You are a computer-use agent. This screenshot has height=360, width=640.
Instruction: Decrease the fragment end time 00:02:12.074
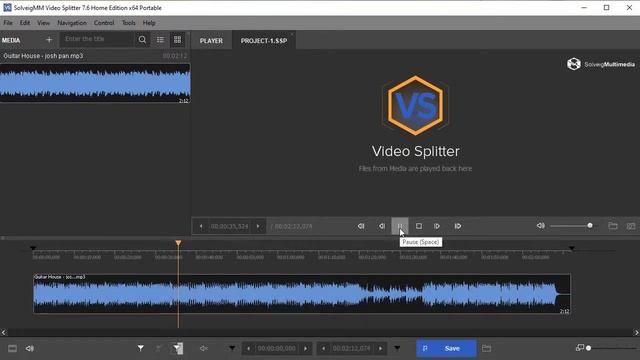[x=323, y=348]
